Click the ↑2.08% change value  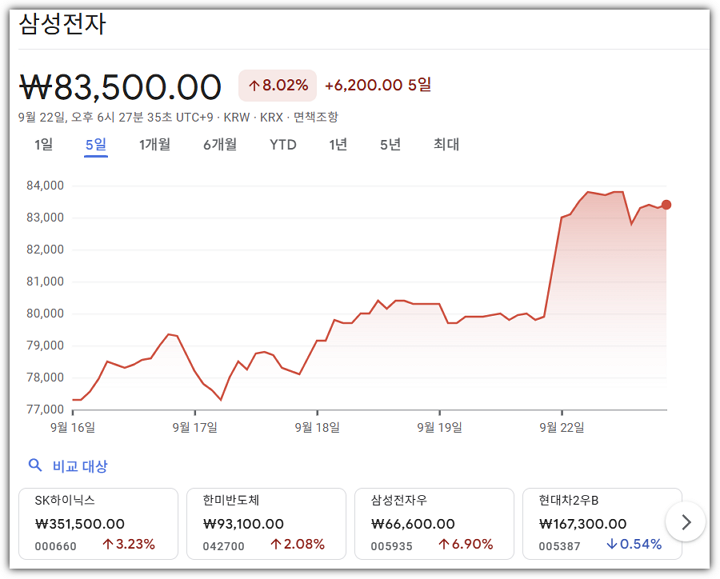(x=297, y=545)
